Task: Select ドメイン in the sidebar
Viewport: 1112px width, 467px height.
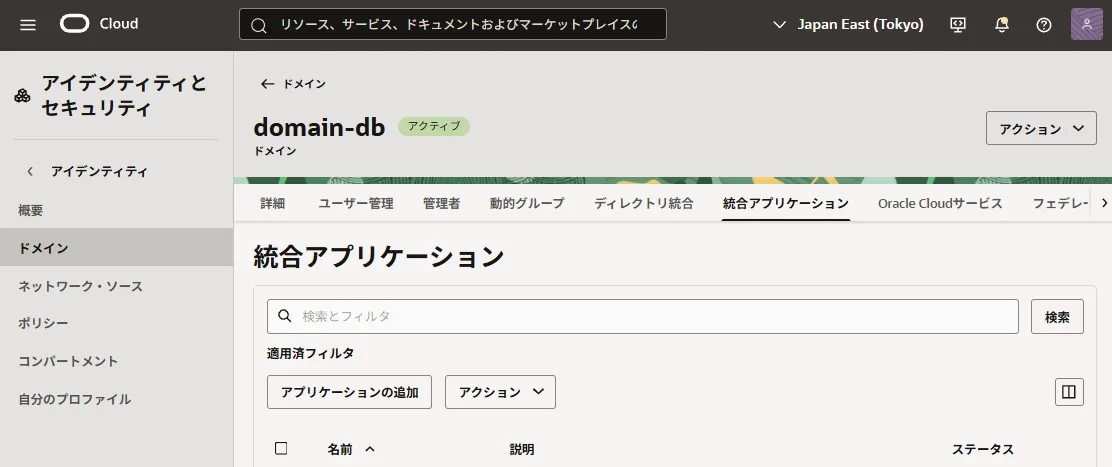Action: [116, 247]
